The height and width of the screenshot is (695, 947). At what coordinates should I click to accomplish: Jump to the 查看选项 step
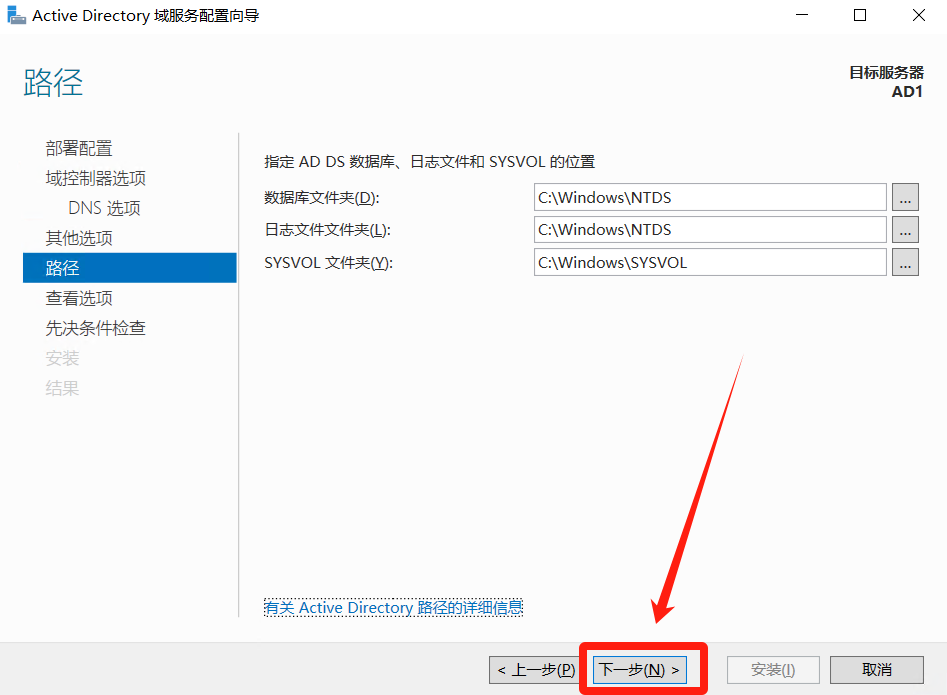79,298
